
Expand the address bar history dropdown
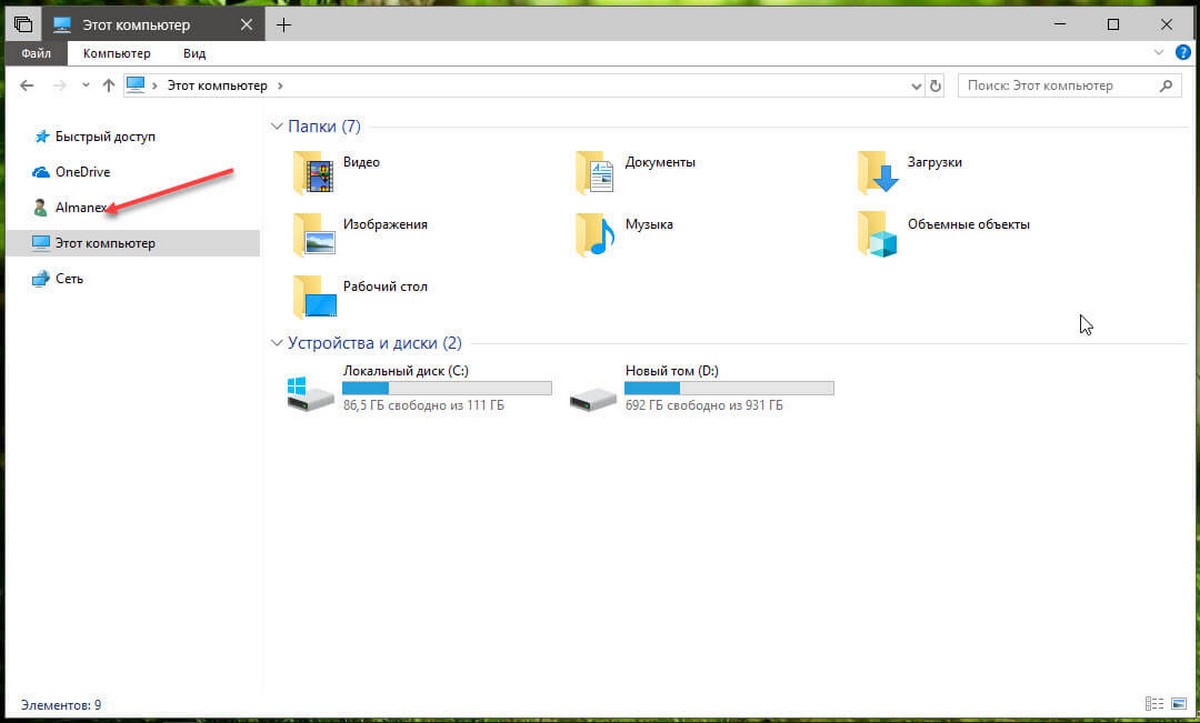click(x=917, y=87)
